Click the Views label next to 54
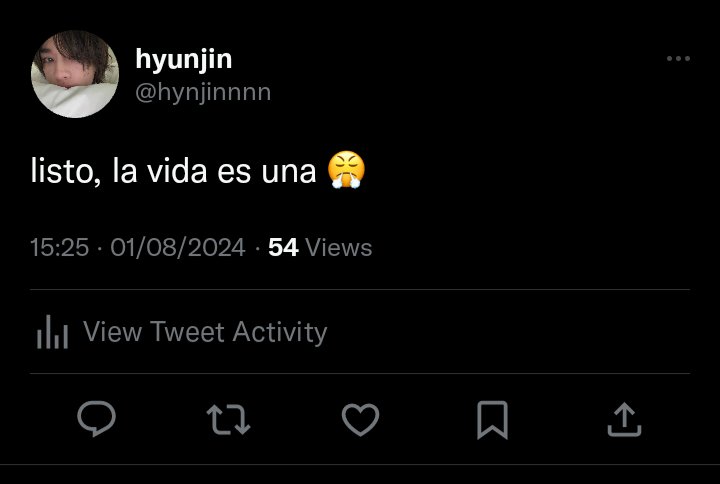The image size is (720, 484). point(338,248)
